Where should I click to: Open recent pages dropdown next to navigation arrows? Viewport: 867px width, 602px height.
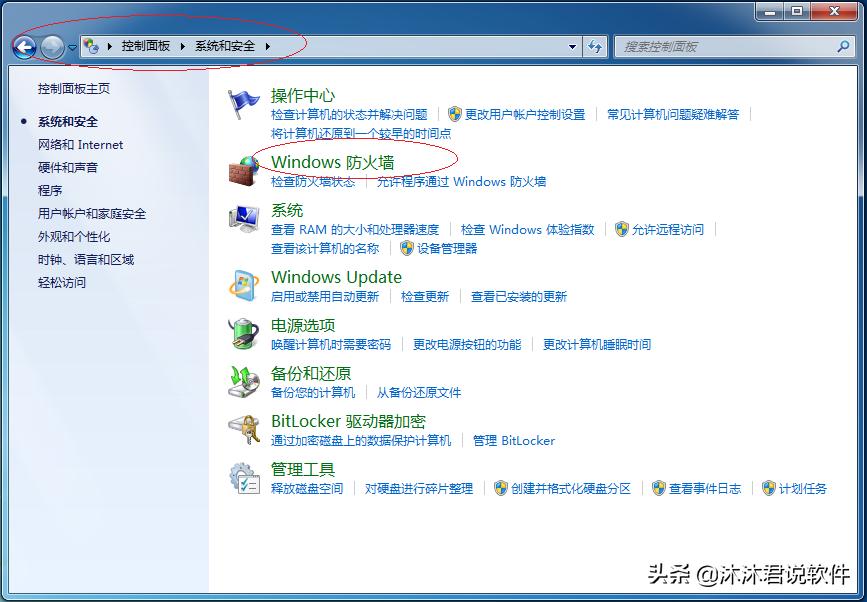click(74, 46)
